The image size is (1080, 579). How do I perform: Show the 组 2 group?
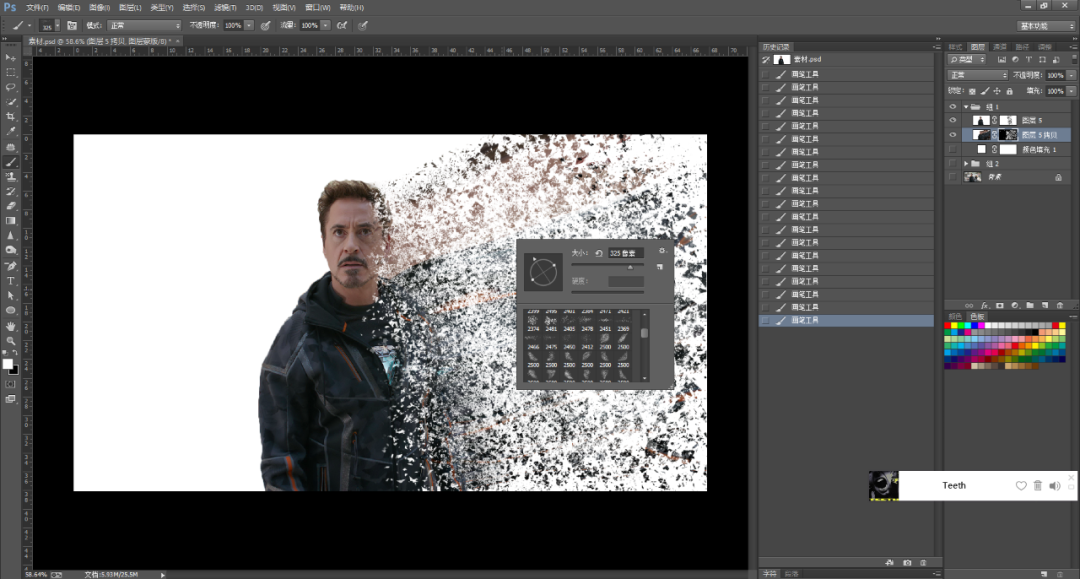click(x=953, y=164)
